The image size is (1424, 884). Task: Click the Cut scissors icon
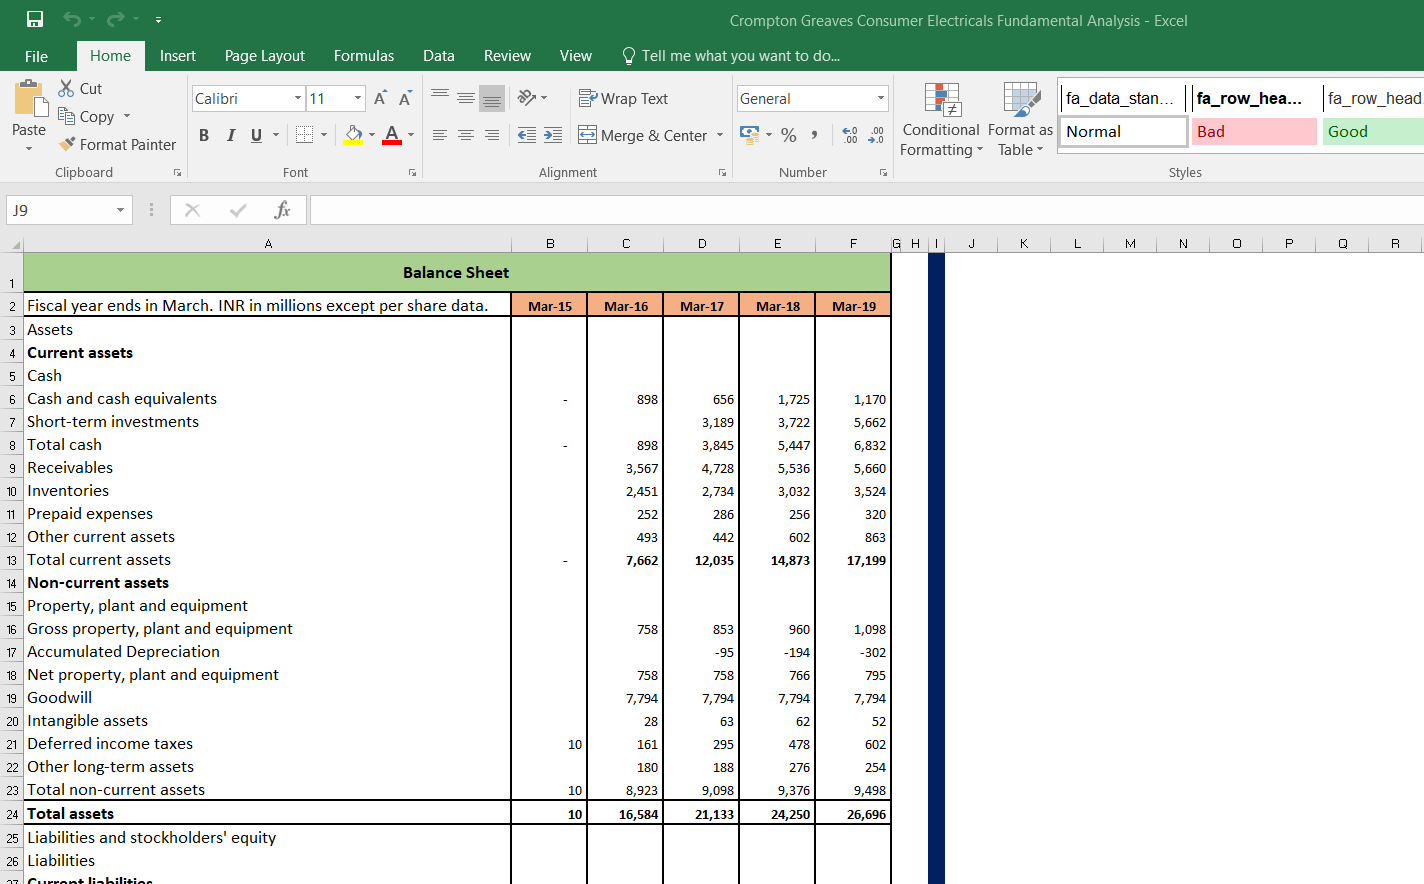point(67,88)
